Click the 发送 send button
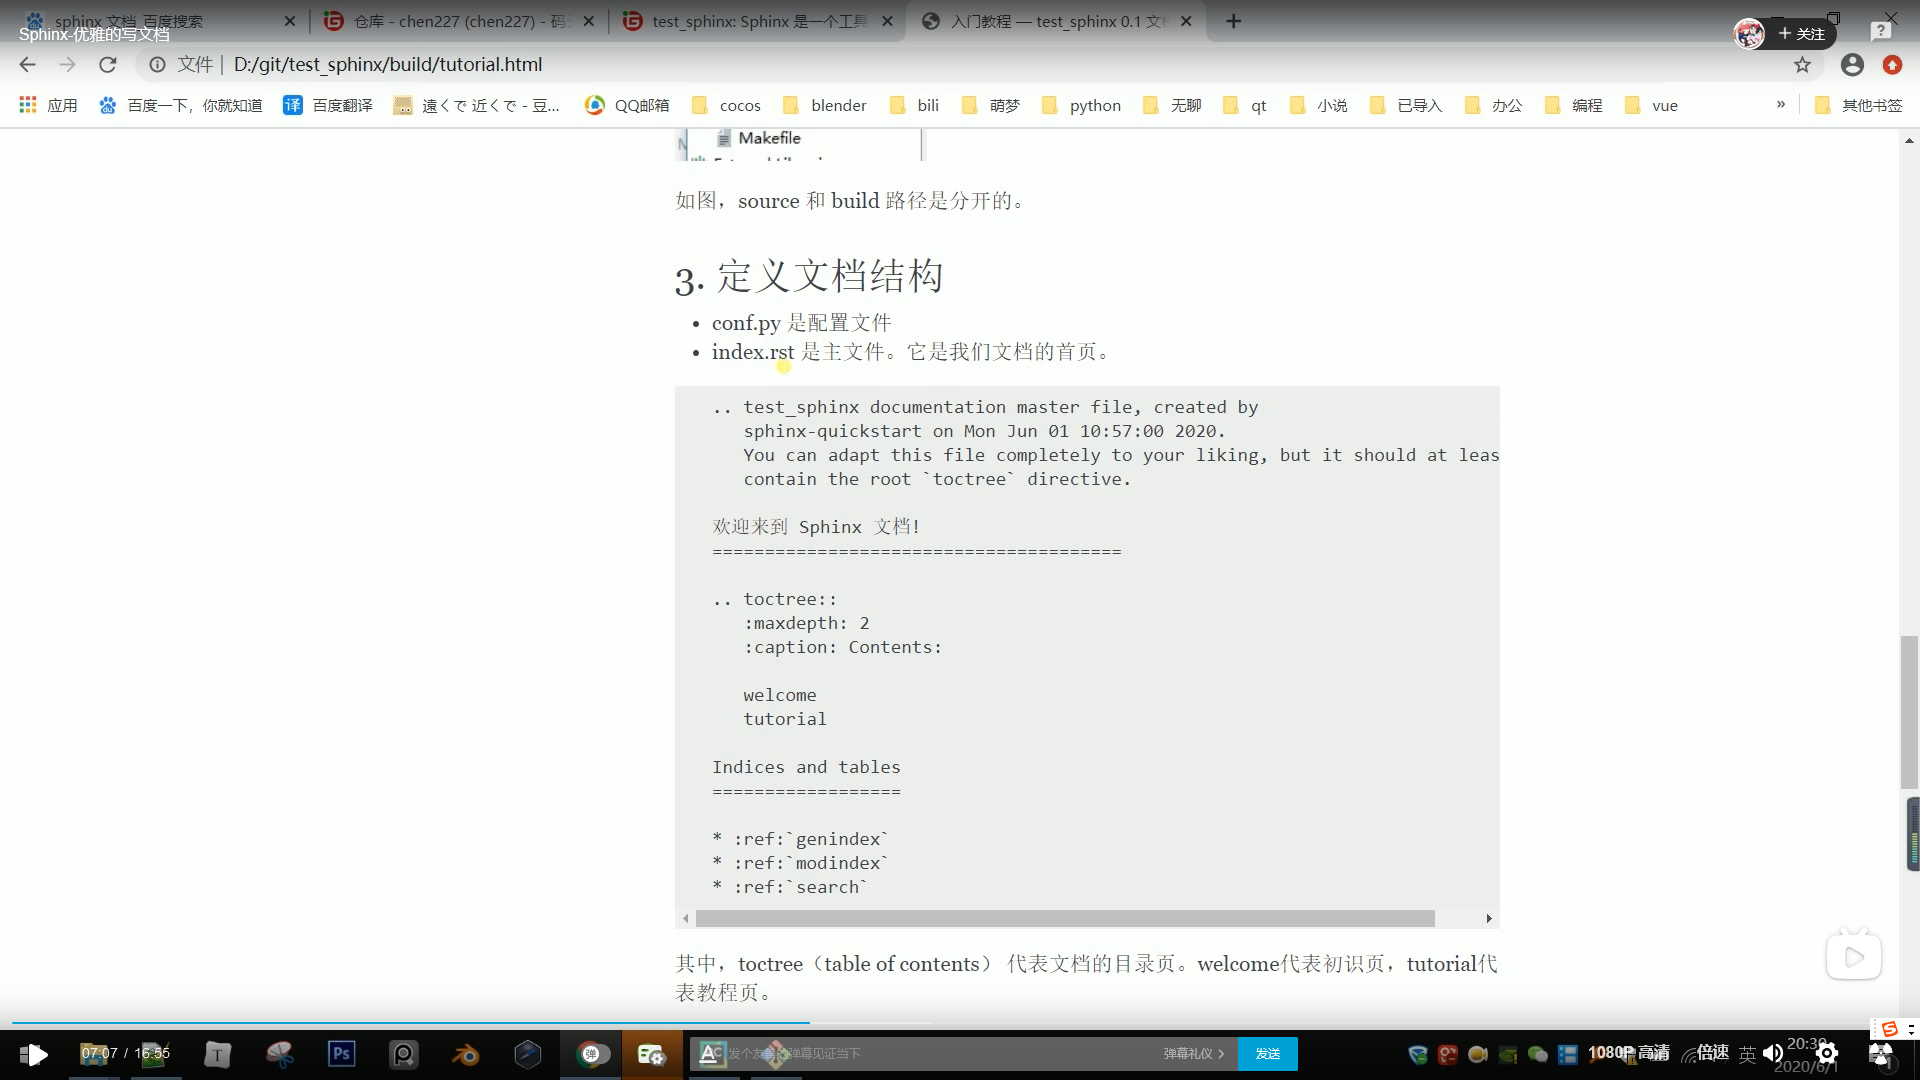The height and width of the screenshot is (1080, 1920). point(1267,1053)
